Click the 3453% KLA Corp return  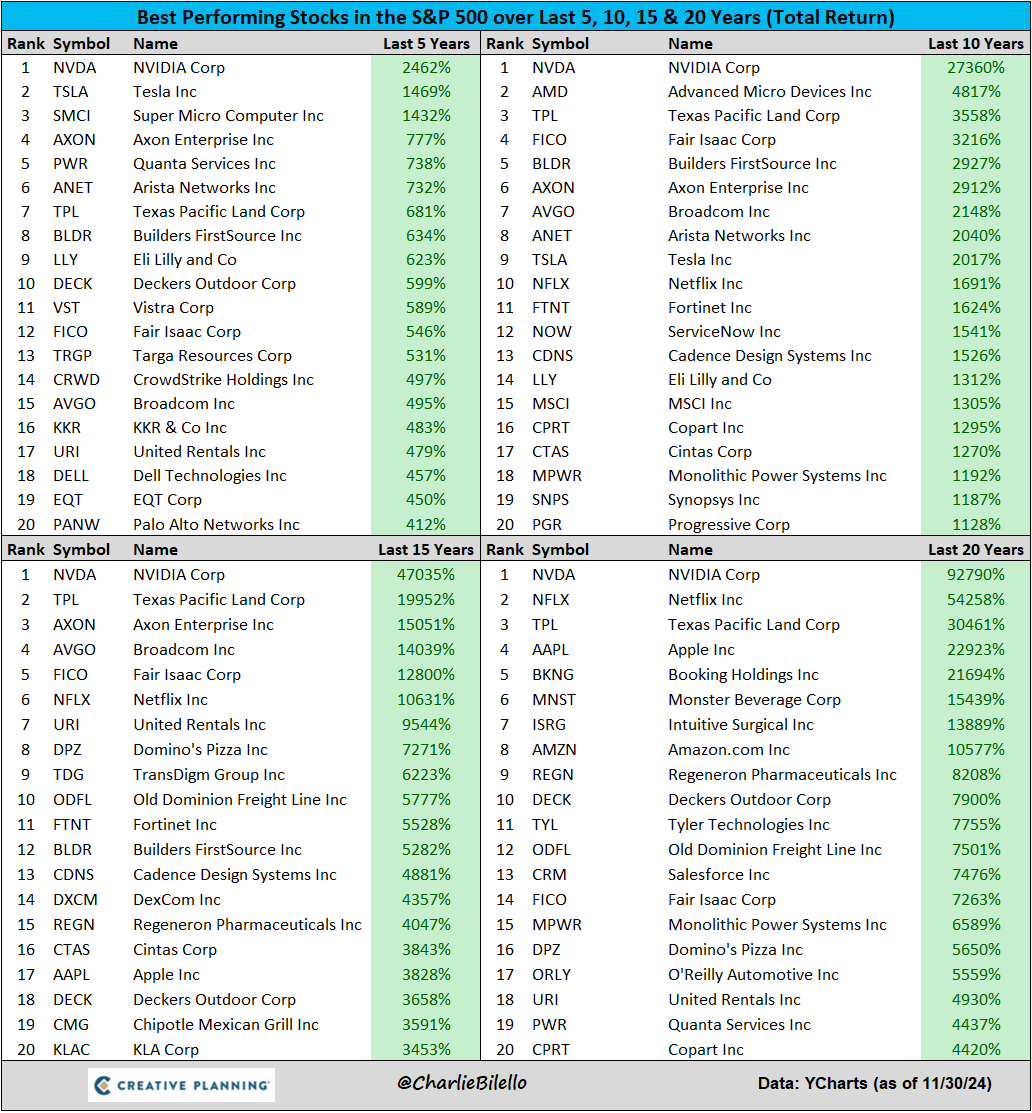pyautogui.click(x=426, y=1049)
